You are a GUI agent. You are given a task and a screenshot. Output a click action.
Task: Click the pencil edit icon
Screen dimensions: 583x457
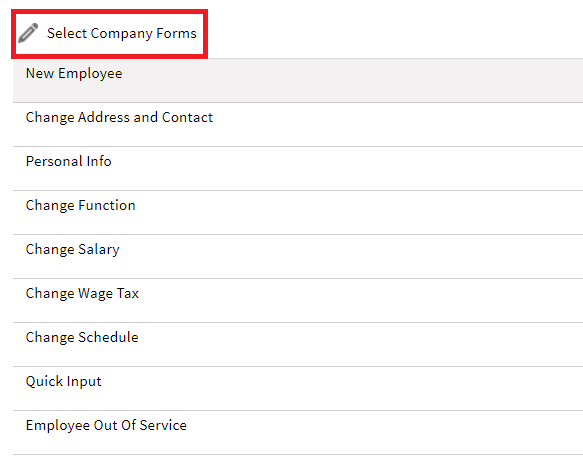(28, 33)
